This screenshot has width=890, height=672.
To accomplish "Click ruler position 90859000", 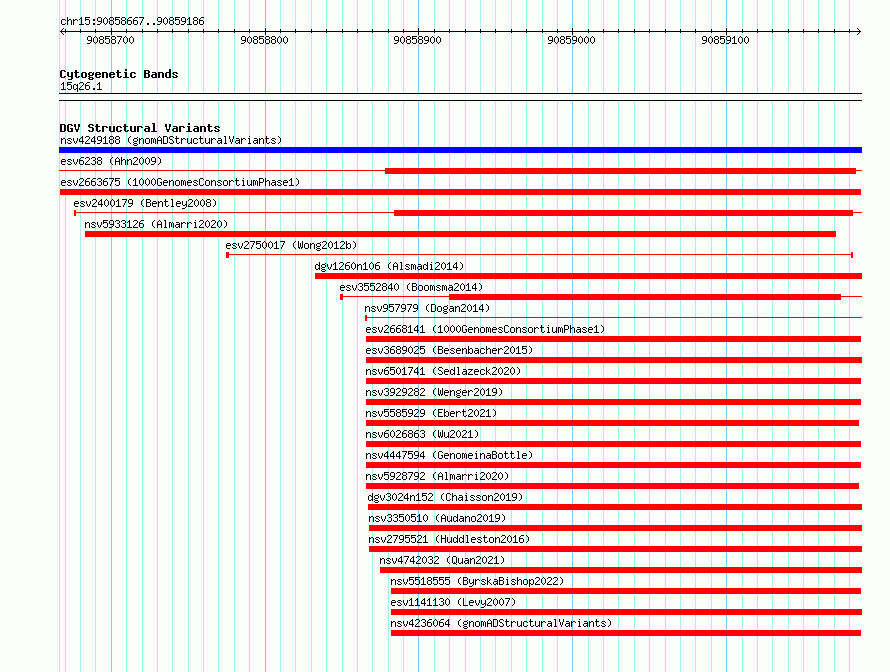I will tap(572, 40).
